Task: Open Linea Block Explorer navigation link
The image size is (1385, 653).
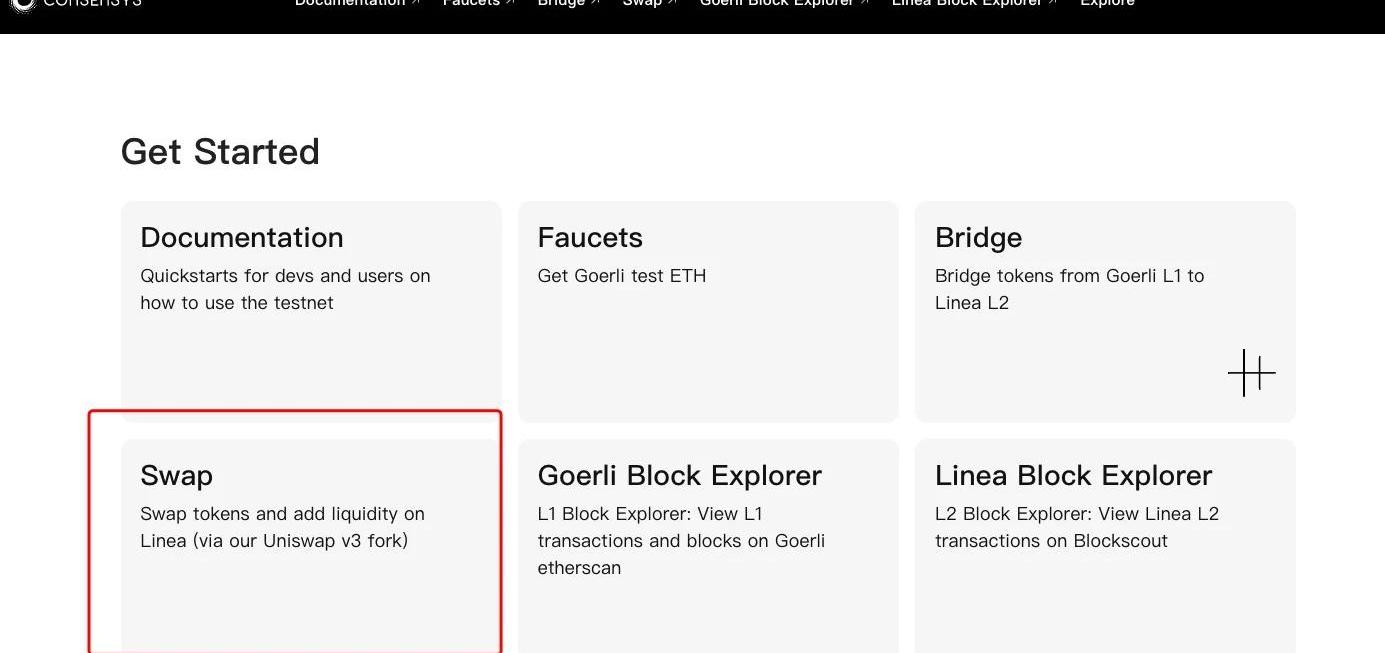Action: click(x=967, y=4)
